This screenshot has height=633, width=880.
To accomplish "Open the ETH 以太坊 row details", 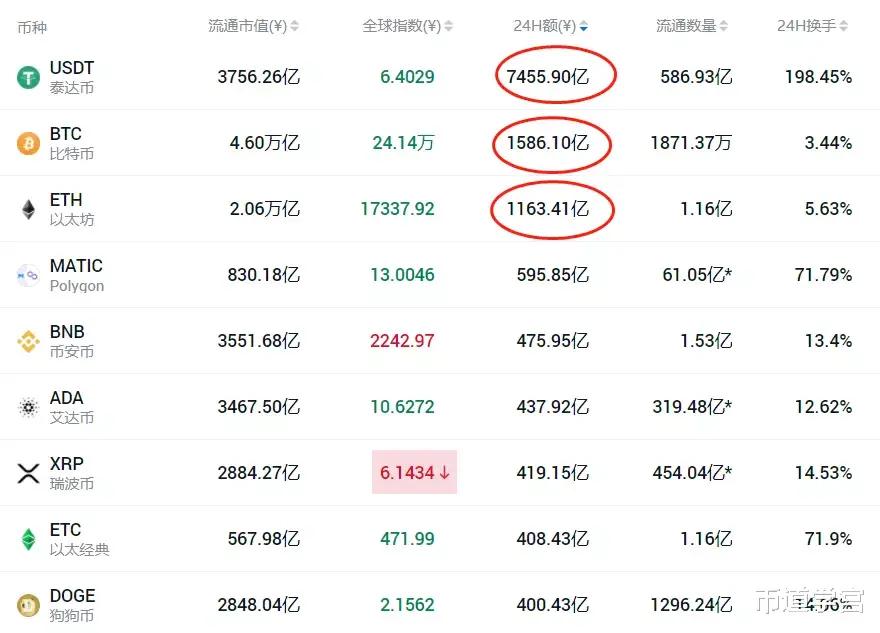I will (x=65, y=208).
